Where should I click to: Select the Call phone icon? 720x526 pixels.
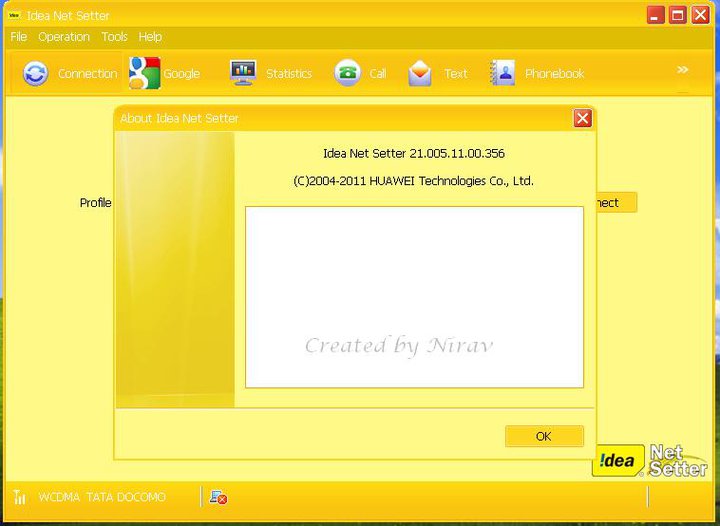coord(348,73)
